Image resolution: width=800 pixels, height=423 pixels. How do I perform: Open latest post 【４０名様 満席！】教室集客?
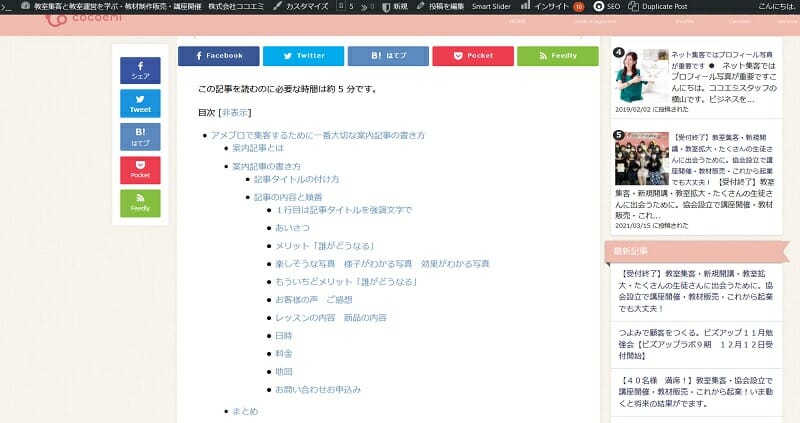pos(695,392)
